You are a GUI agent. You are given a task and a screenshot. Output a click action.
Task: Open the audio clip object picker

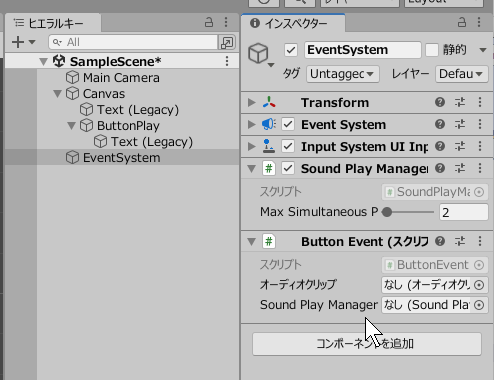(x=479, y=285)
